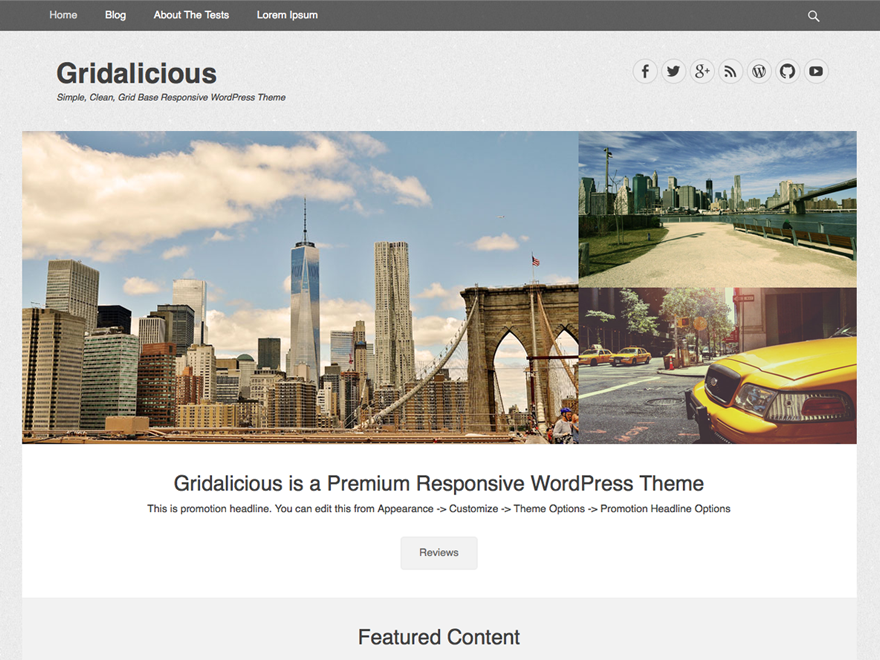
Task: Click the site tagline text
Action: point(171,98)
